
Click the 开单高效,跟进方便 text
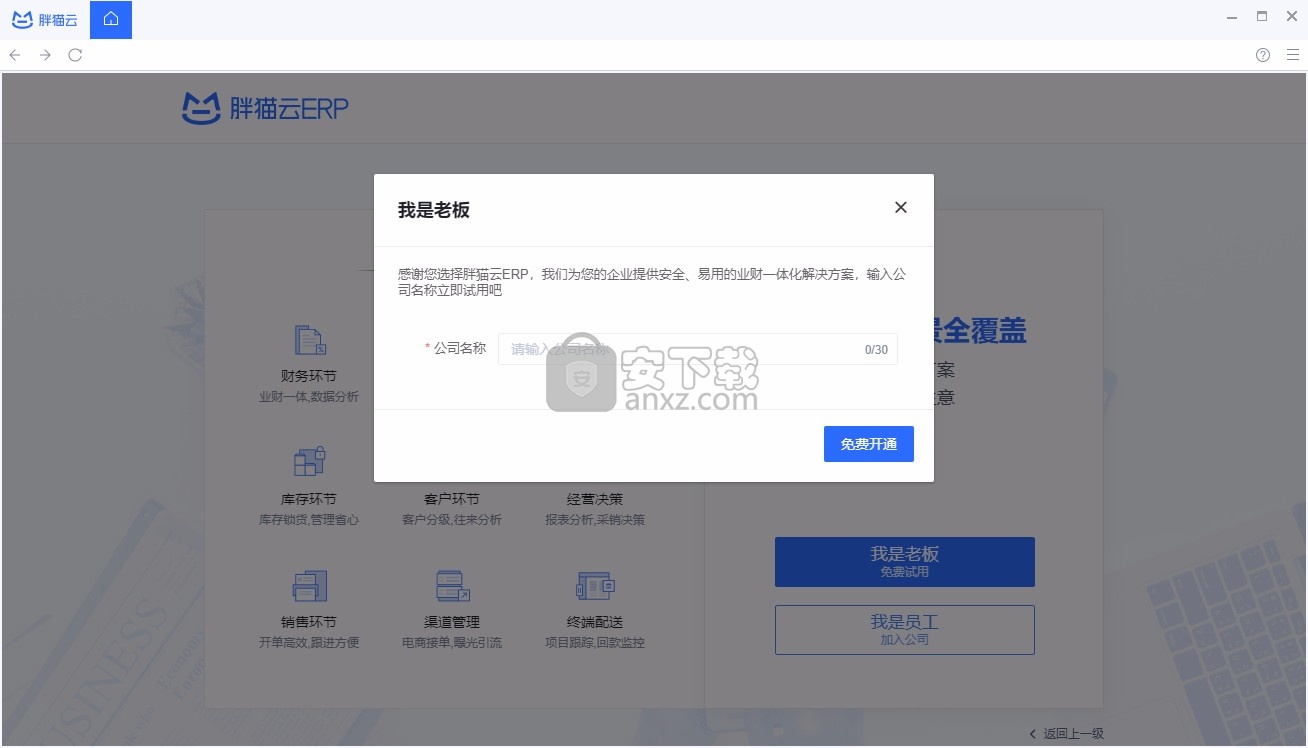(x=309, y=643)
